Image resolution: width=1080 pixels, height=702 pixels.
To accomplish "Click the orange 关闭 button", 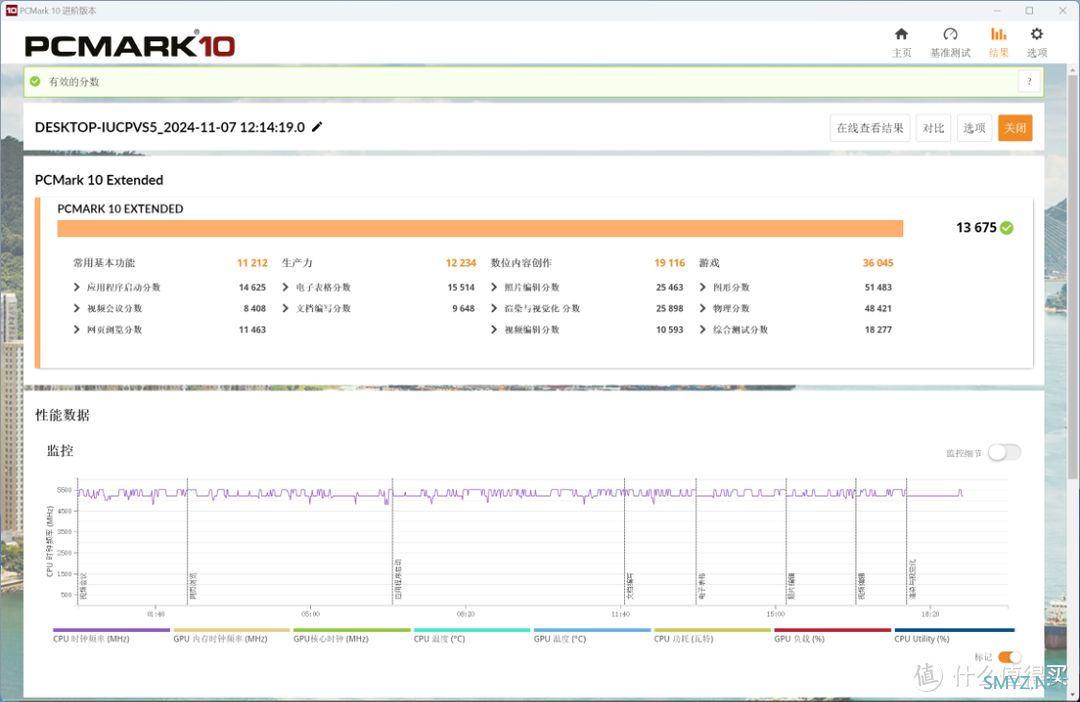I will (1015, 128).
